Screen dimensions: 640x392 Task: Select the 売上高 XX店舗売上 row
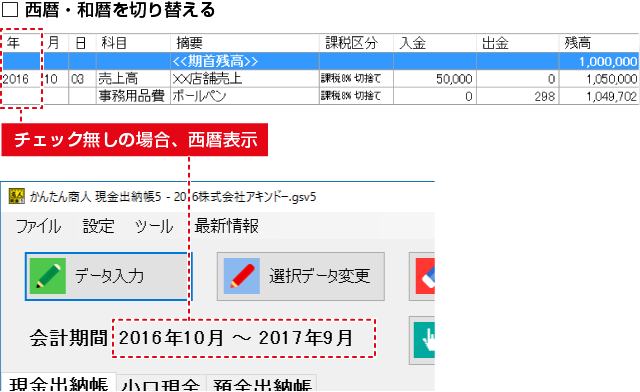pos(320,78)
